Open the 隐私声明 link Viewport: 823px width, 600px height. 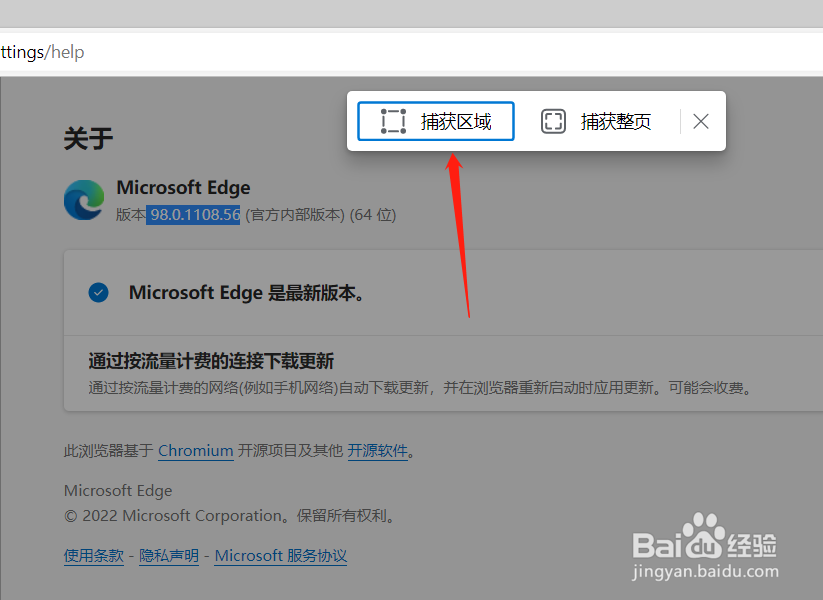pos(169,555)
